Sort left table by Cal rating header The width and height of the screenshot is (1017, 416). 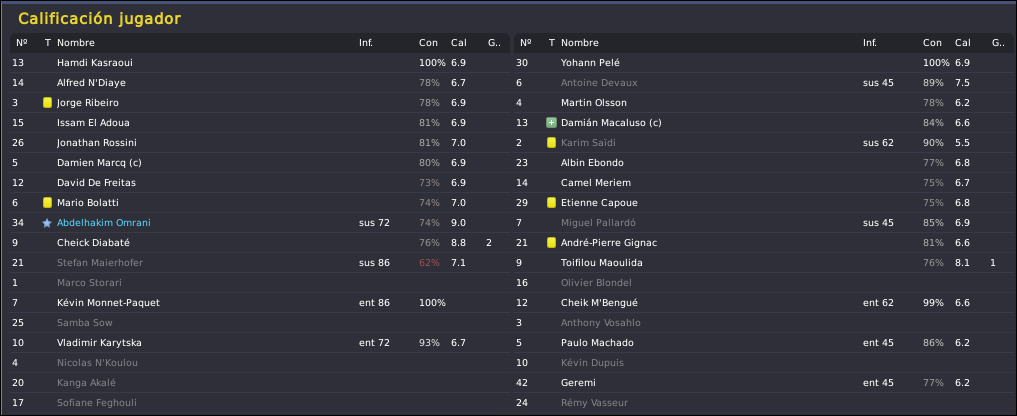tap(459, 43)
